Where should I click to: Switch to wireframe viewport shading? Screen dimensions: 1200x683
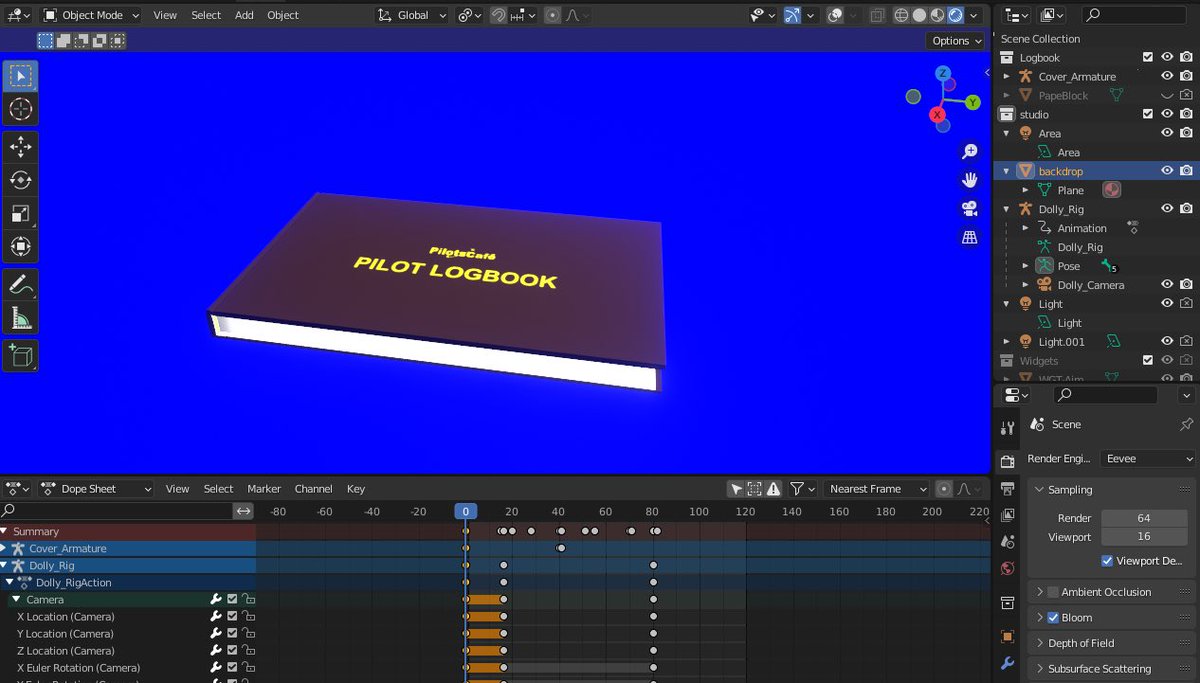tap(901, 15)
